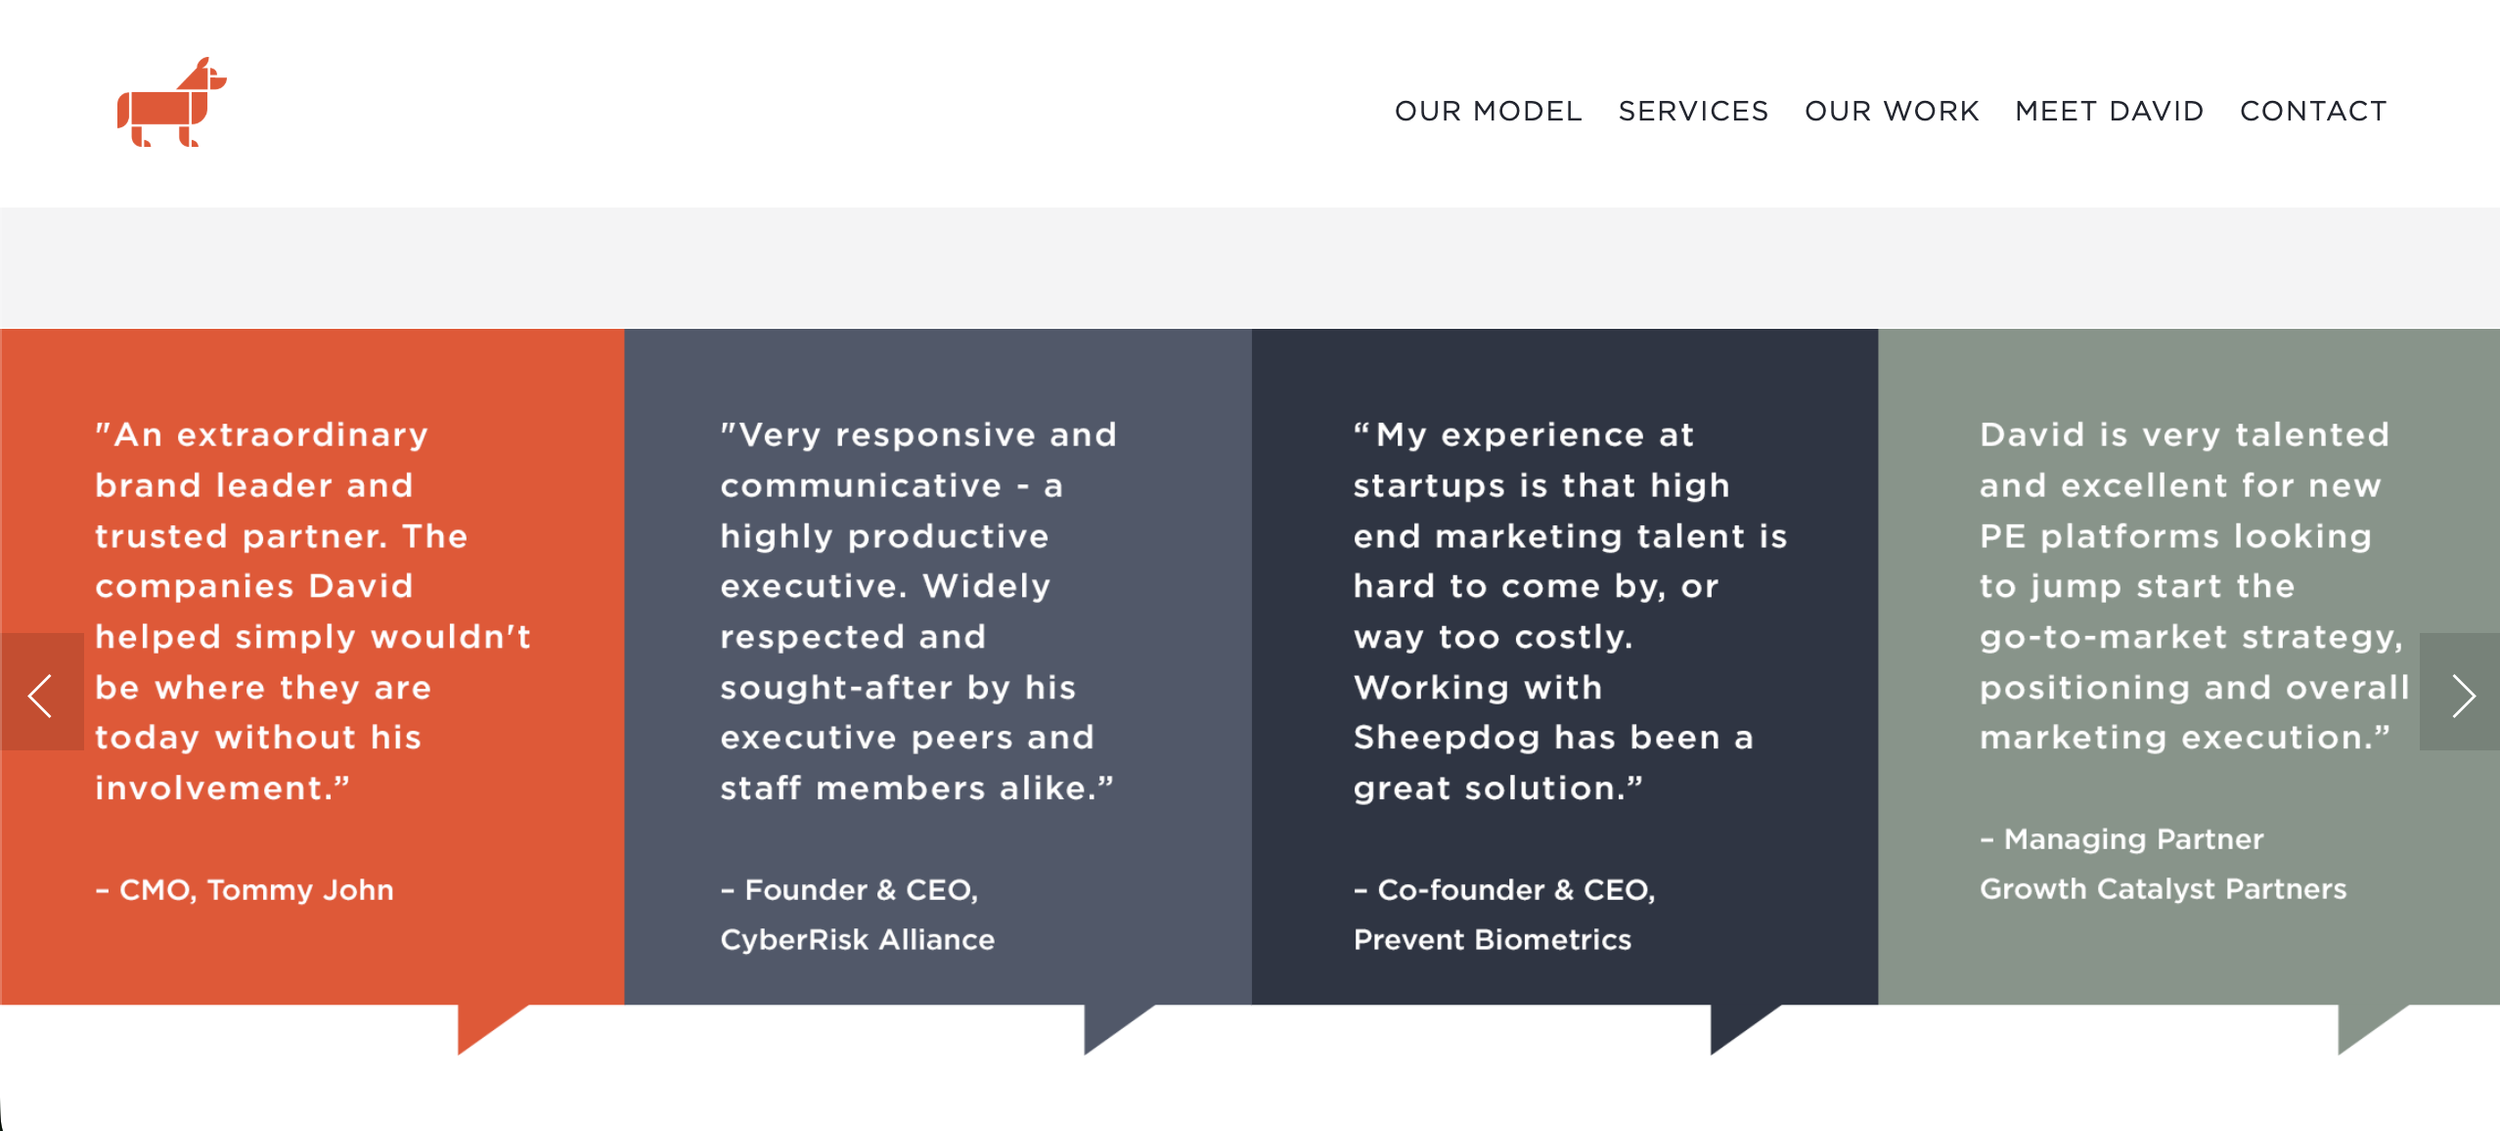The image size is (2500, 1131).
Task: Open the Our Work section
Action: tap(1891, 111)
